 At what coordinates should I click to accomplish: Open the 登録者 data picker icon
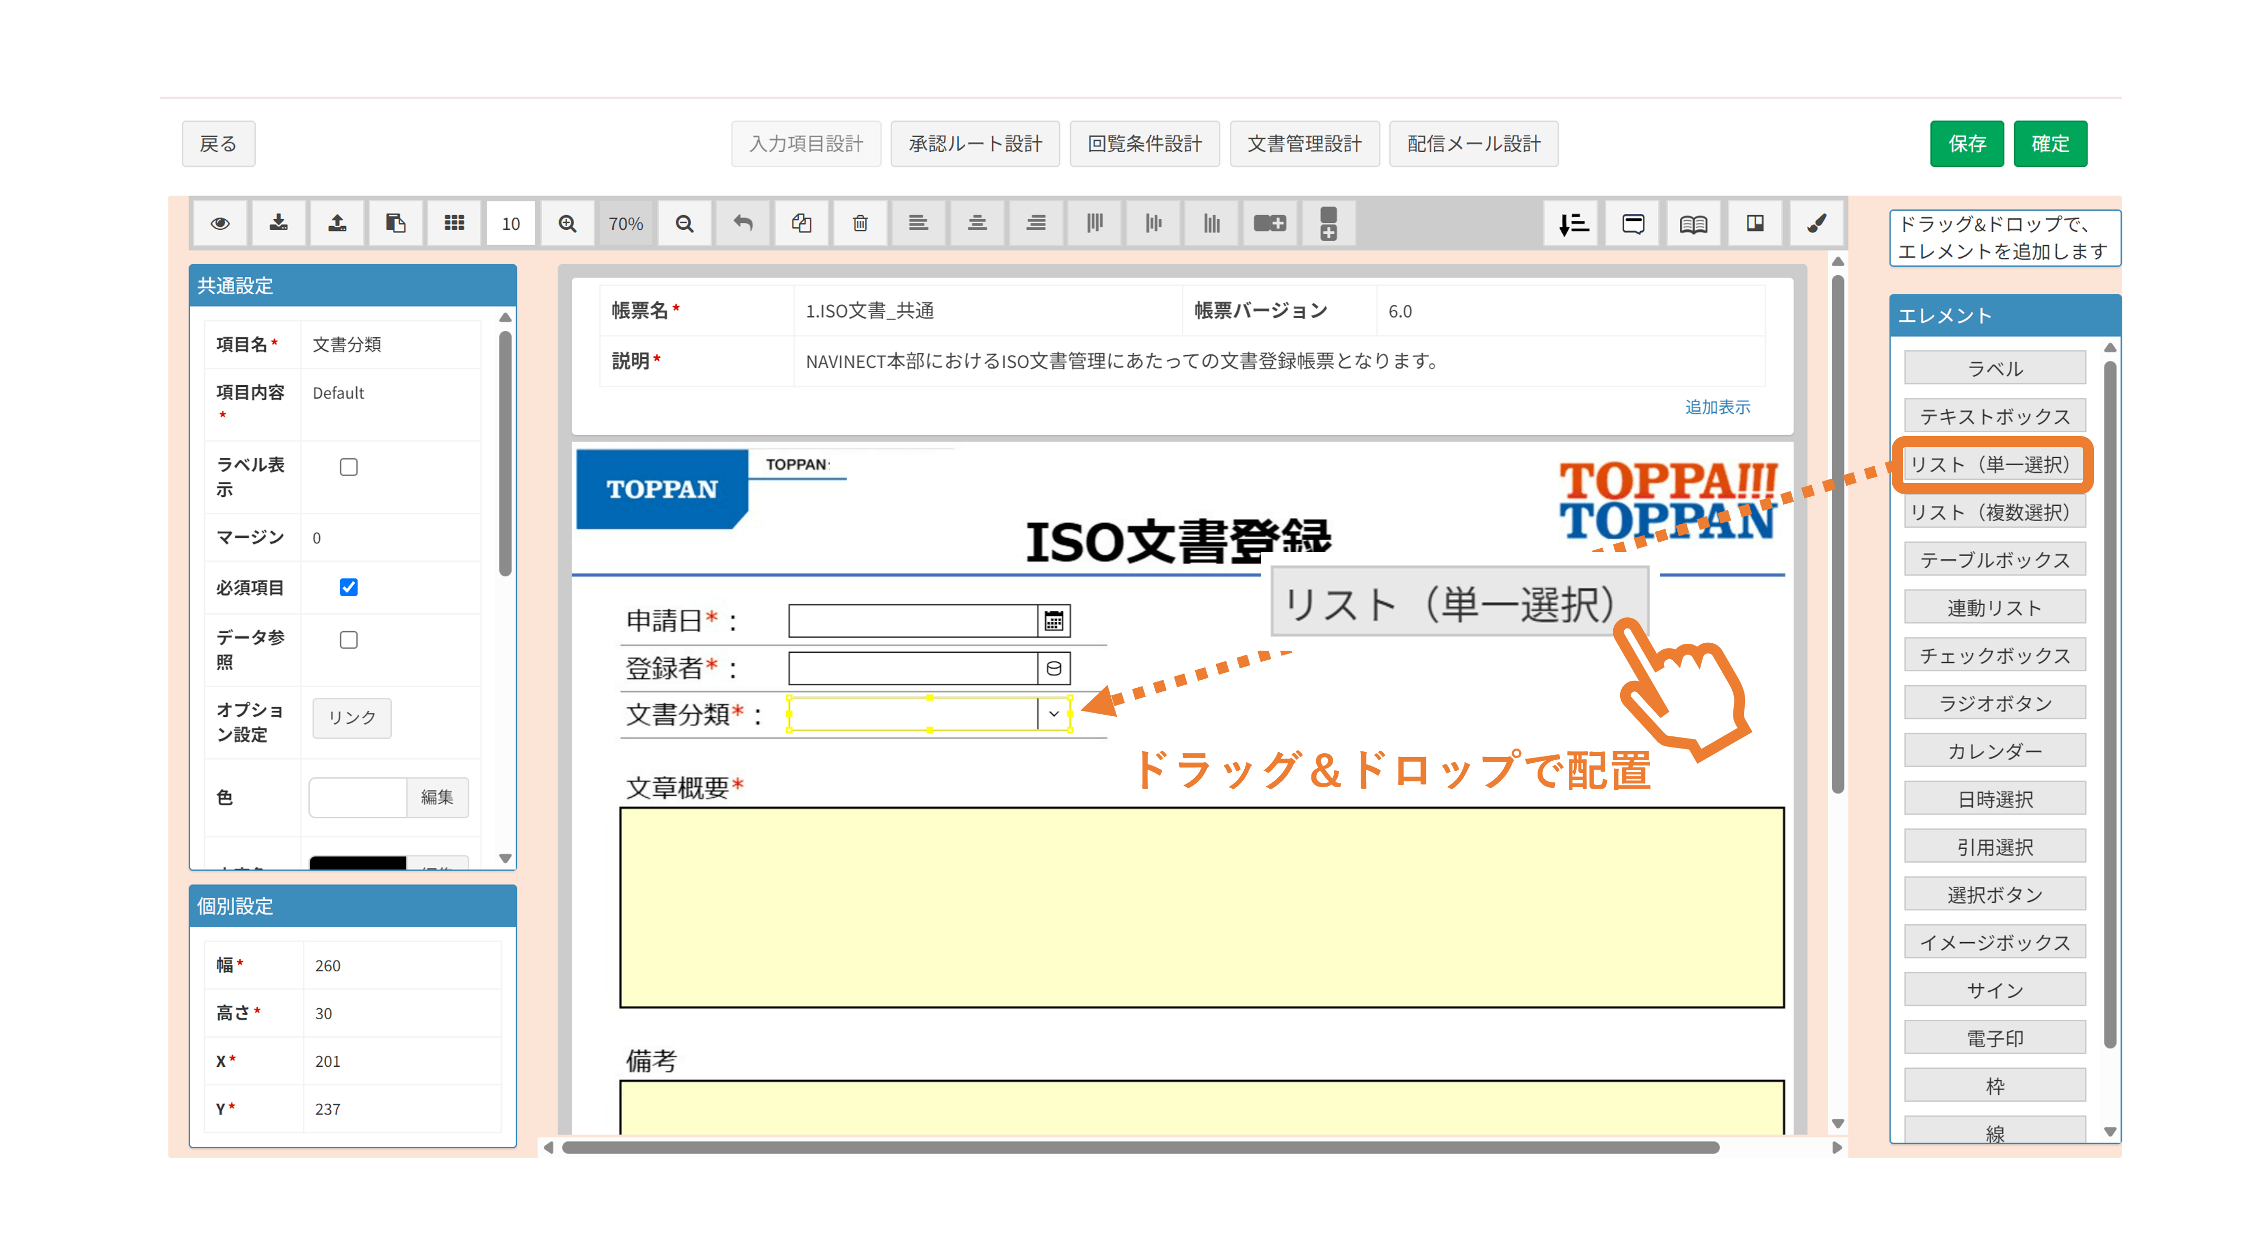pos(1054,668)
